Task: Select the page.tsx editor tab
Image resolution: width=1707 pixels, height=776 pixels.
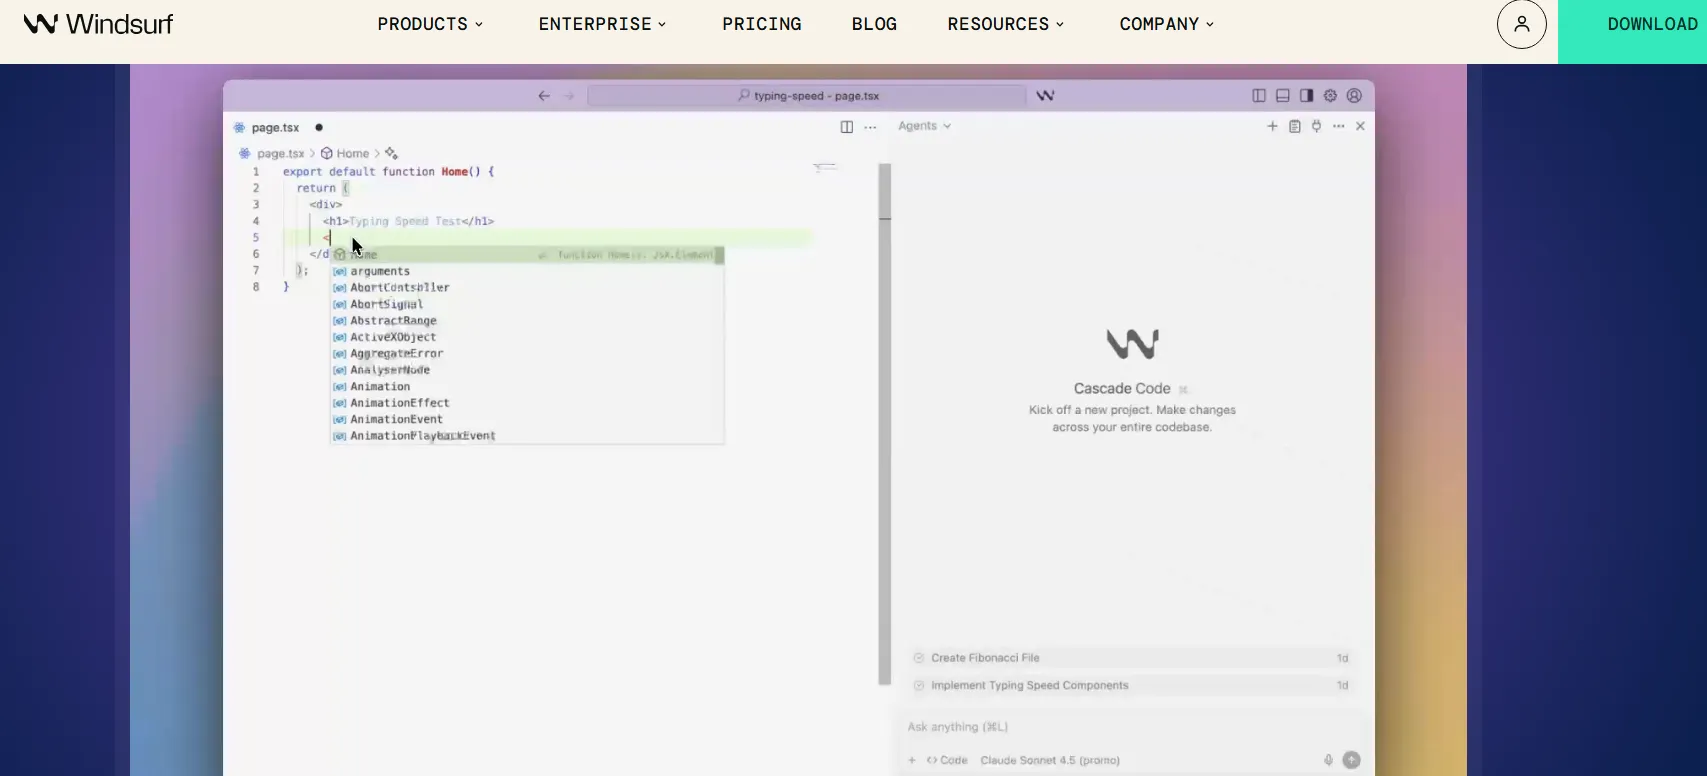Action: tap(277, 128)
